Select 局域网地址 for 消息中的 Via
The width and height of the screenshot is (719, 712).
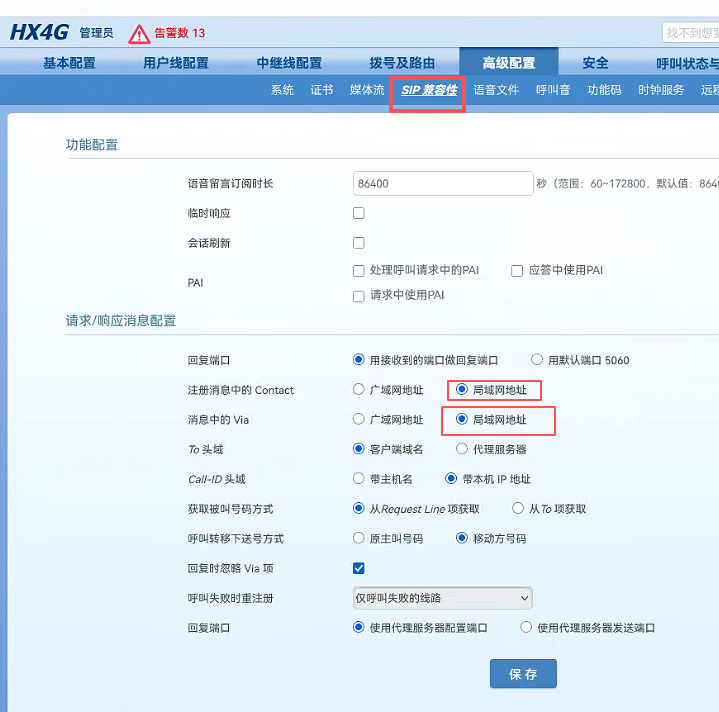462,419
